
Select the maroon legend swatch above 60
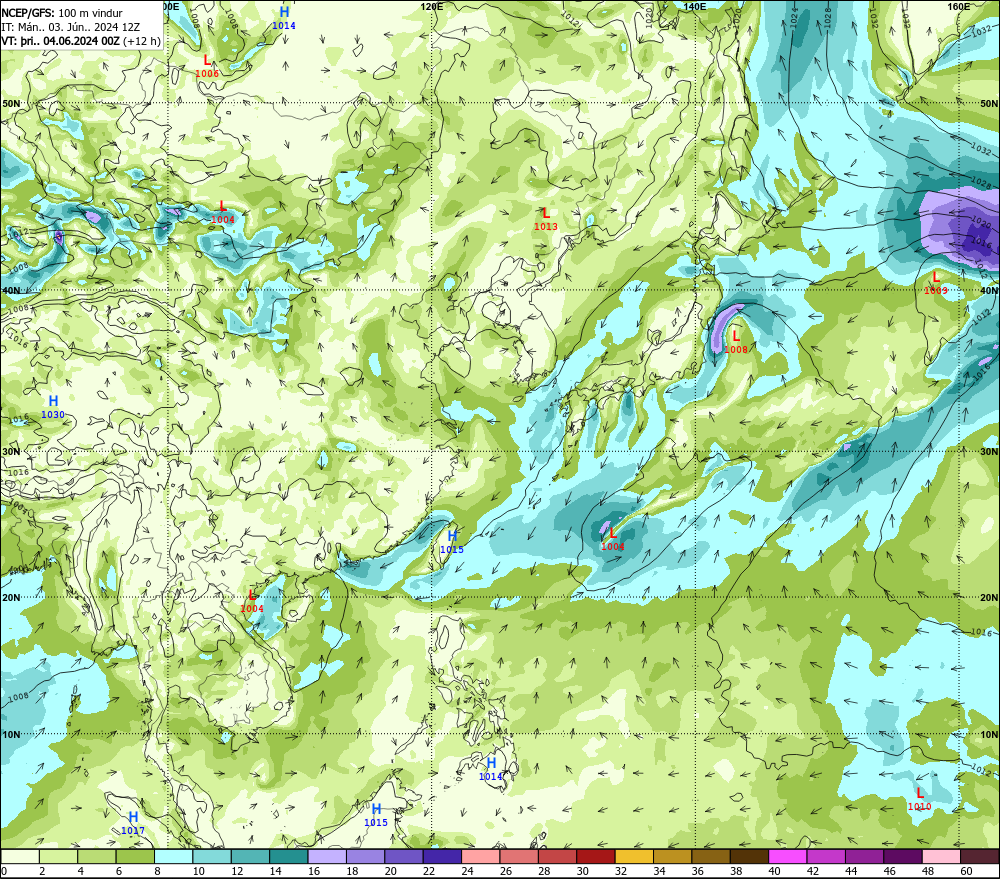click(x=980, y=856)
